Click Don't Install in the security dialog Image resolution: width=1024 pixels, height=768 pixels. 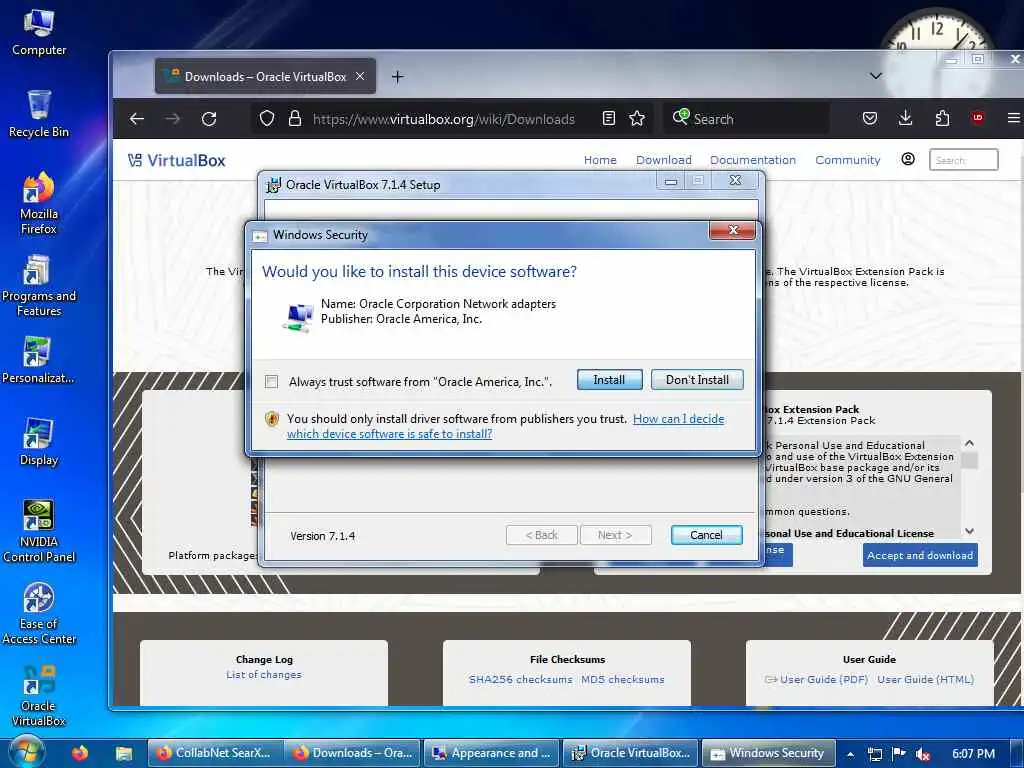click(697, 379)
